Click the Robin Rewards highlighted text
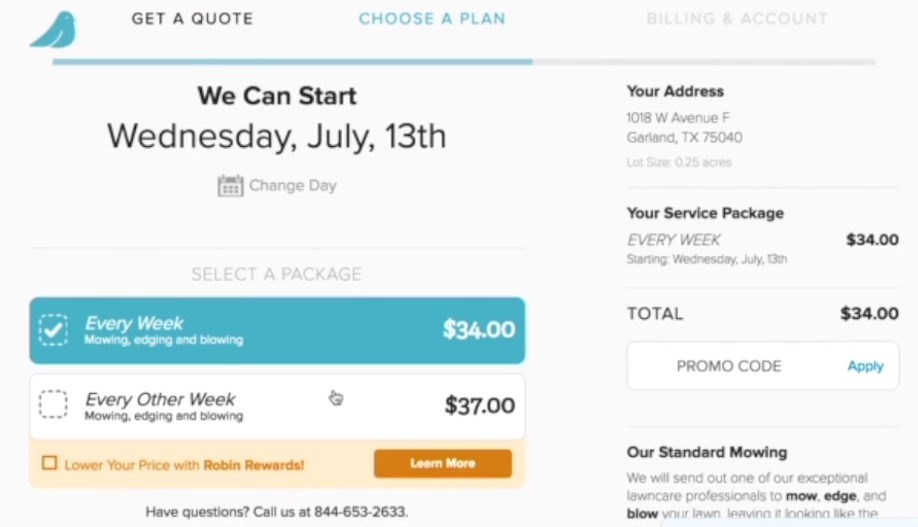918x527 pixels. coord(253,465)
